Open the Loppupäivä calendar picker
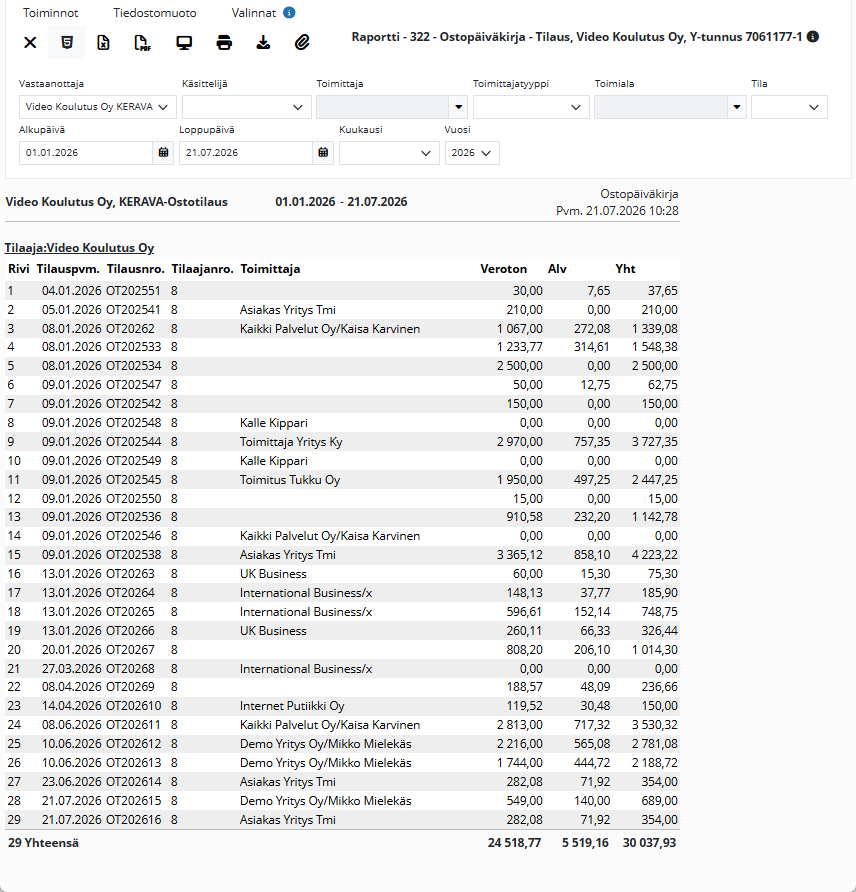Viewport: 856px width, 892px height. [x=323, y=152]
